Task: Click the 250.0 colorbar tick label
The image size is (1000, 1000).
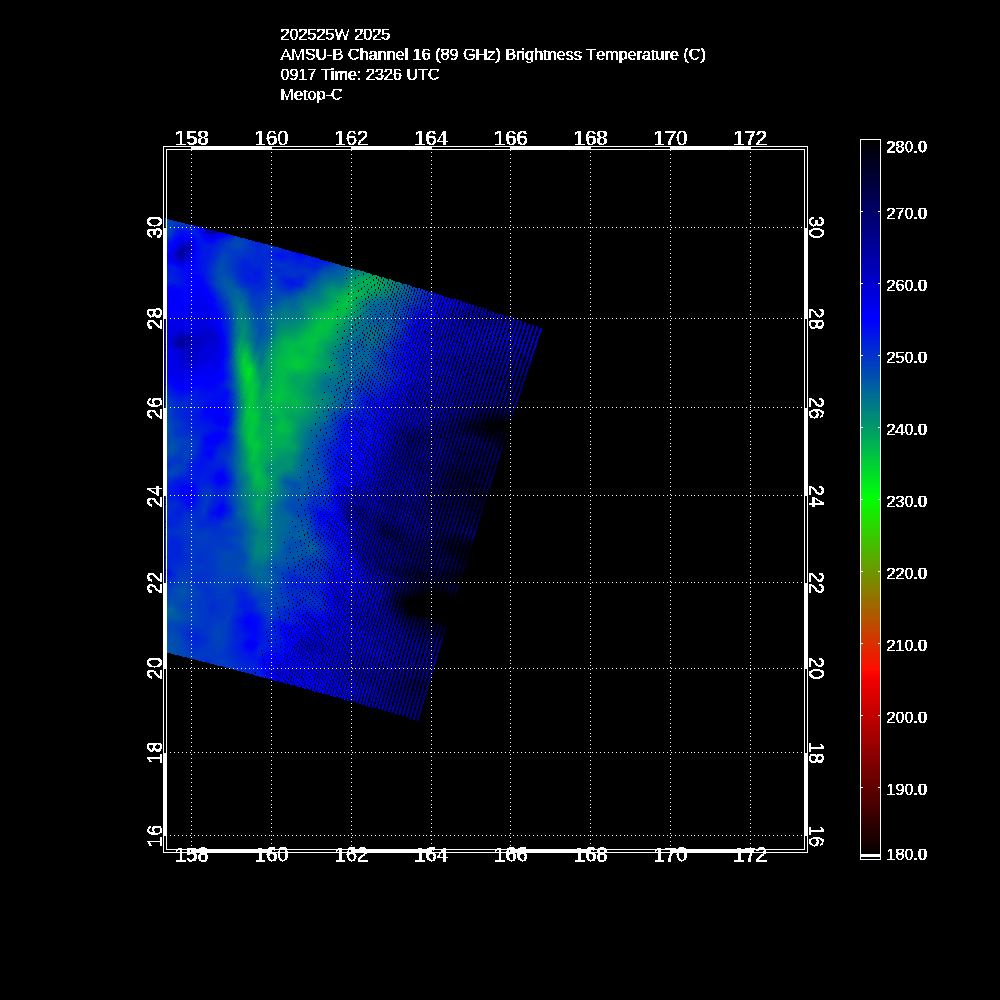Action: (x=907, y=357)
